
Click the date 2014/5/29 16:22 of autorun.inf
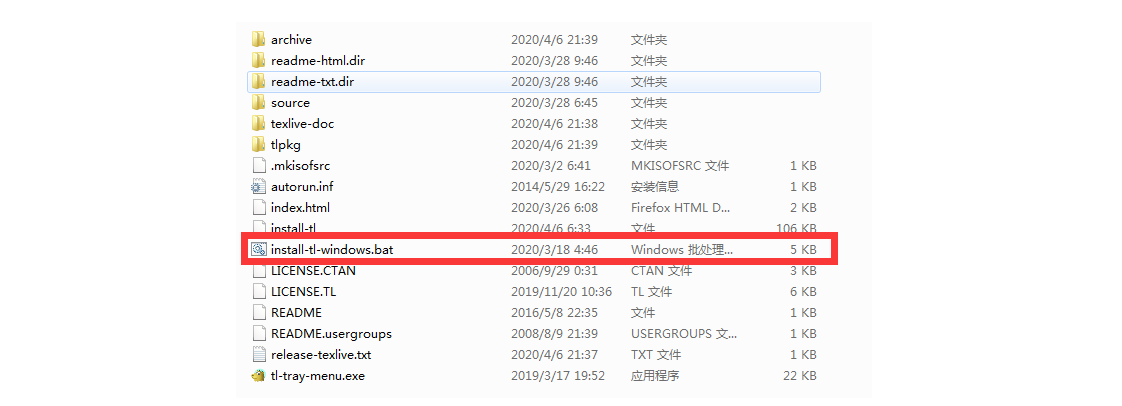point(557,187)
